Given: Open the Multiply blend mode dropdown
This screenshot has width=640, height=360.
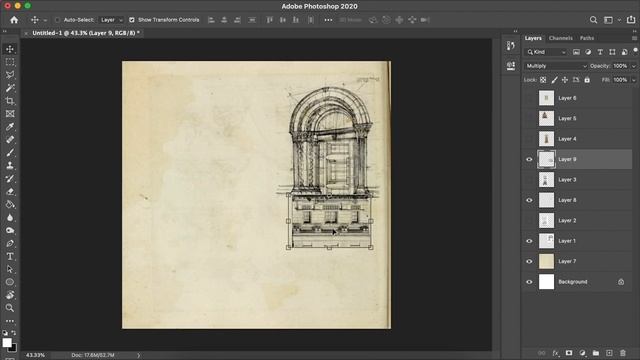Looking at the screenshot, I should pyautogui.click(x=556, y=66).
